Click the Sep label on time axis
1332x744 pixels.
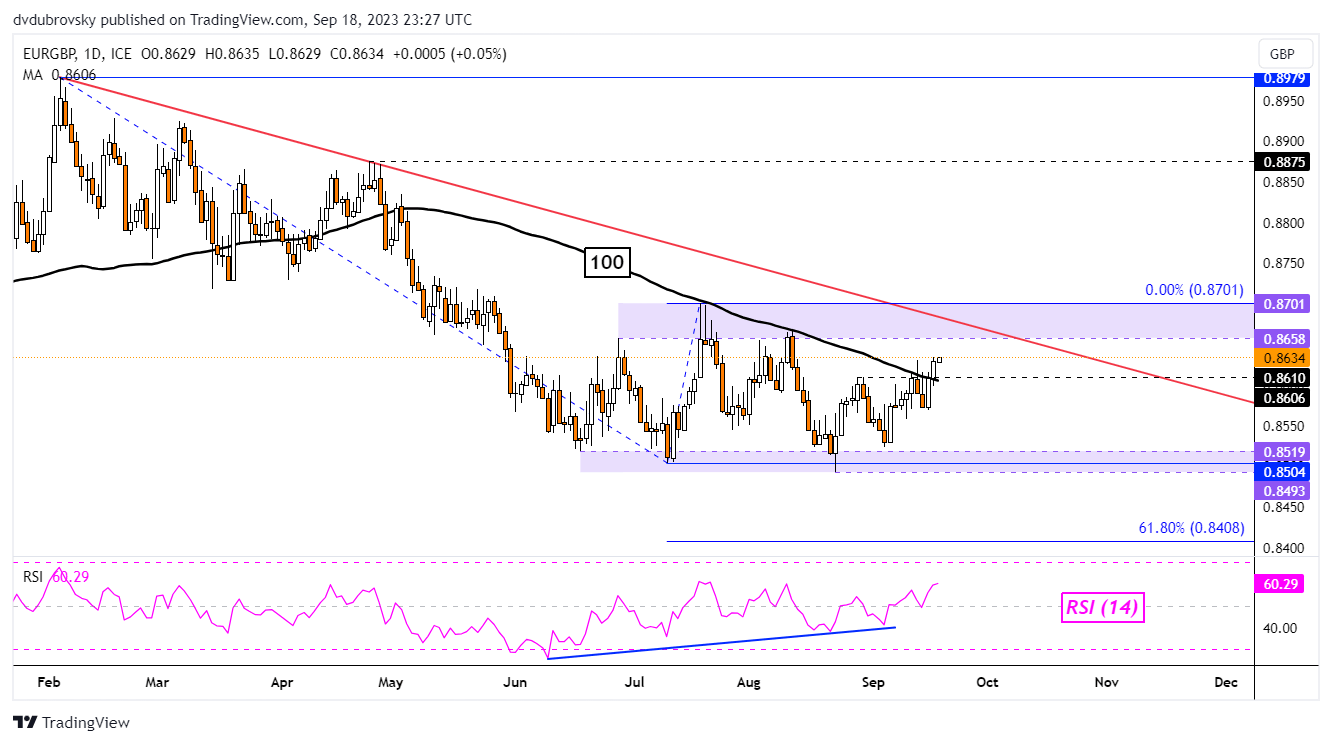[x=873, y=682]
